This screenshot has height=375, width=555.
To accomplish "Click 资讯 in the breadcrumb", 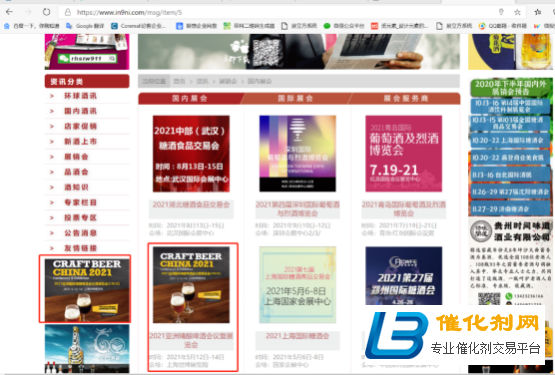I will [202, 81].
